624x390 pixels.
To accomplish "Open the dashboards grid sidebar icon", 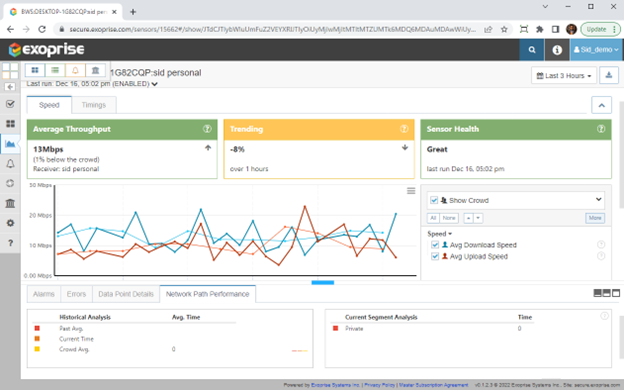I will [10, 124].
